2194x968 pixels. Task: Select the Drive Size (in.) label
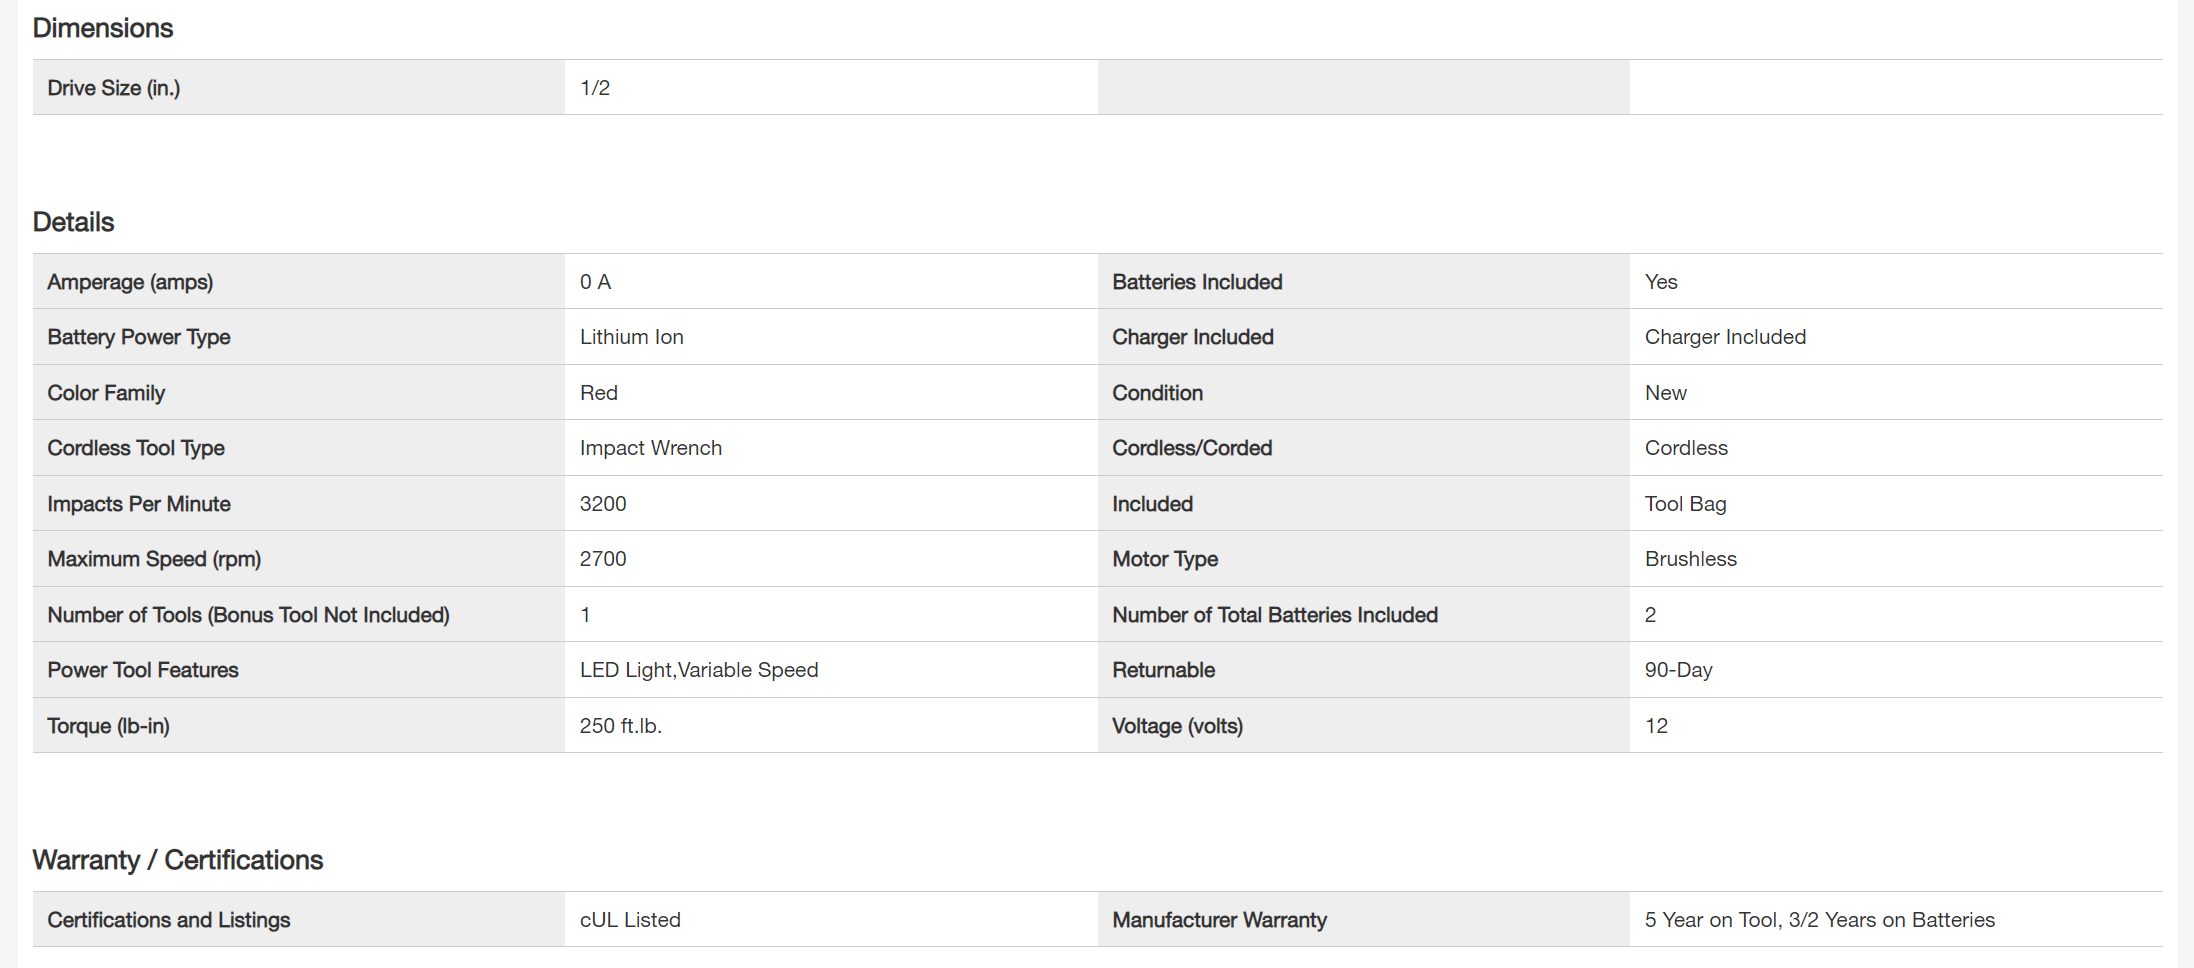114,88
